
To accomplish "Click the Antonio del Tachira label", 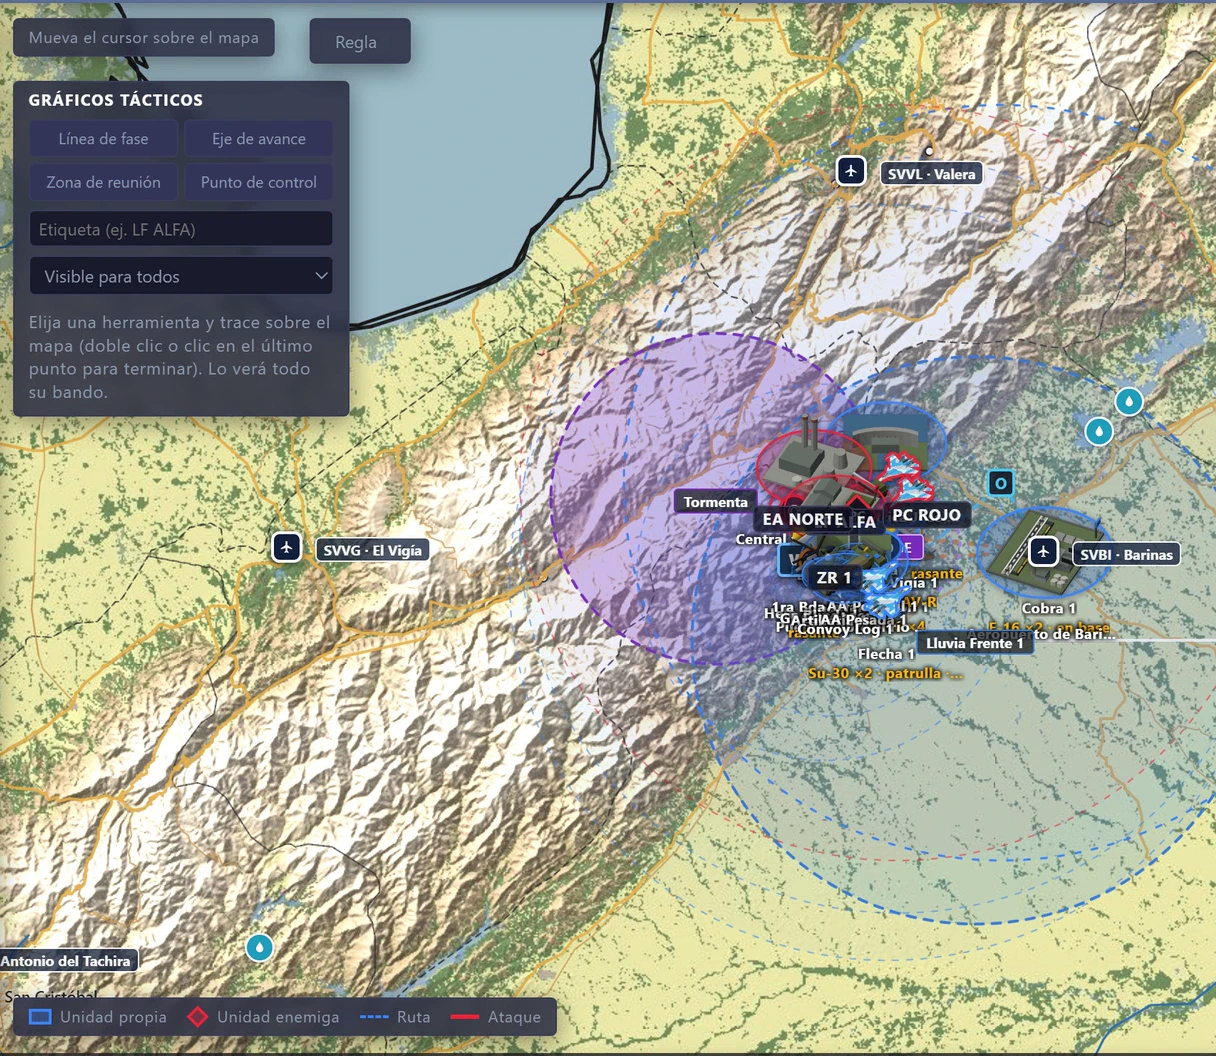I will 66,961.
